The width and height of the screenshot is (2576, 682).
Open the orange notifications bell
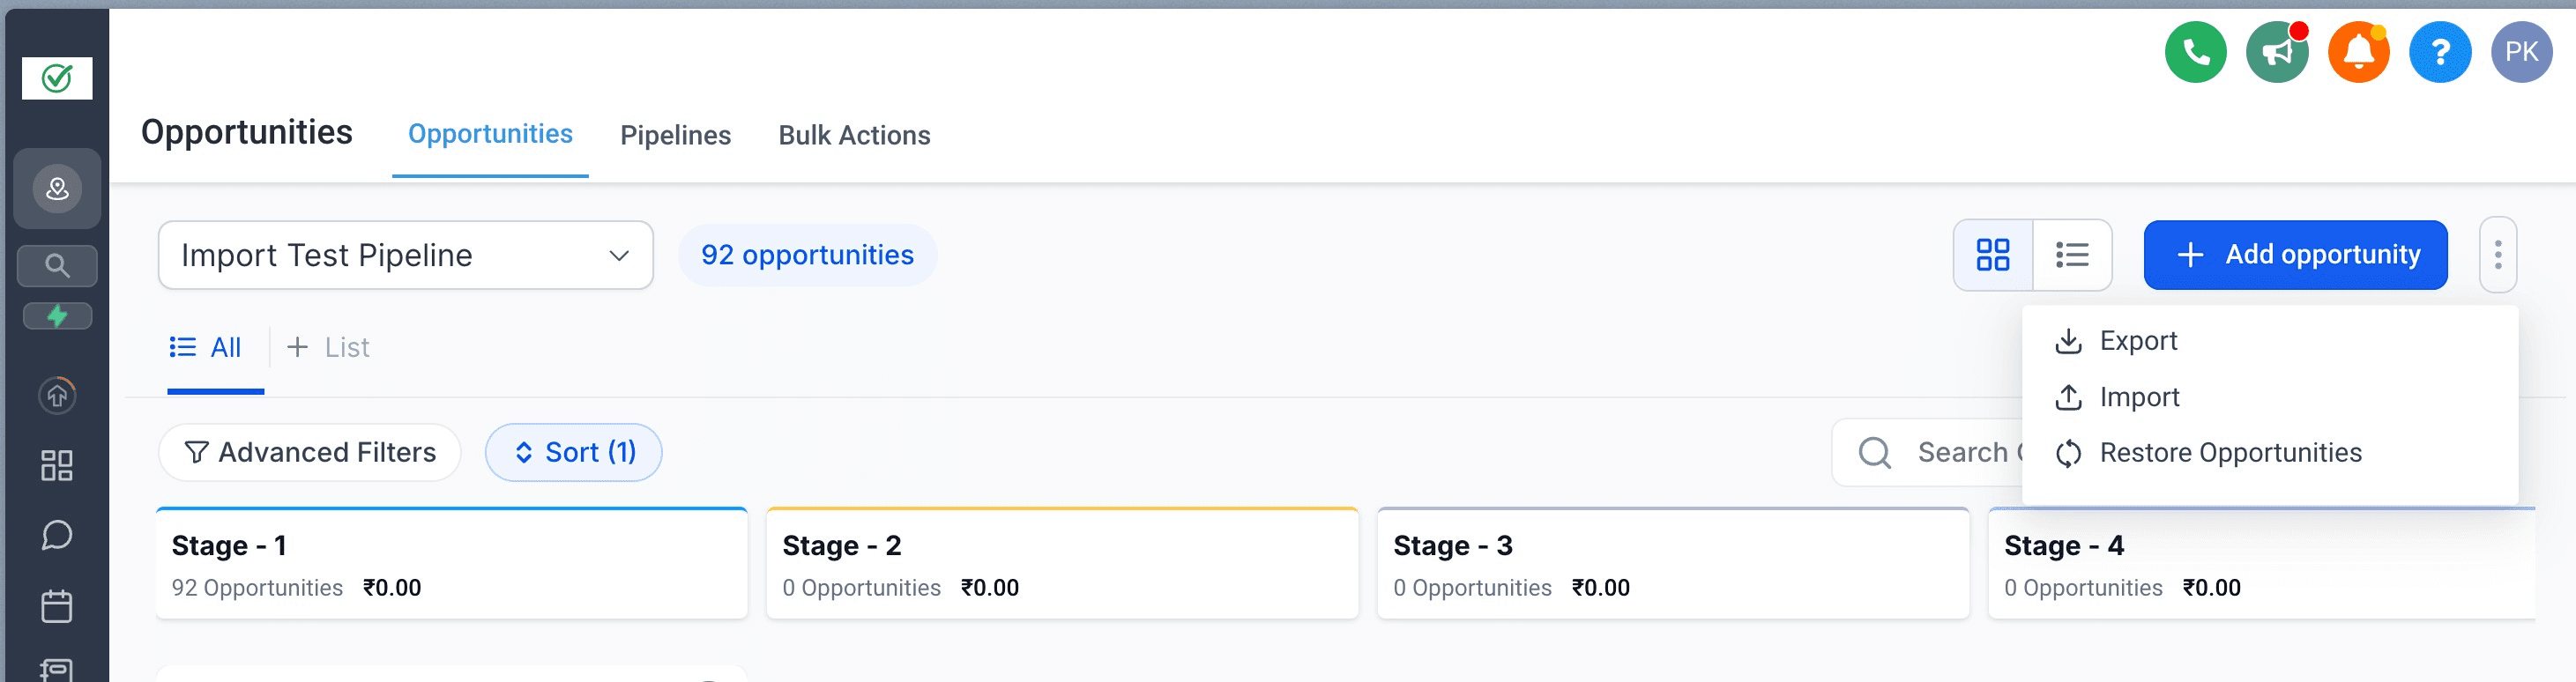(x=2358, y=52)
